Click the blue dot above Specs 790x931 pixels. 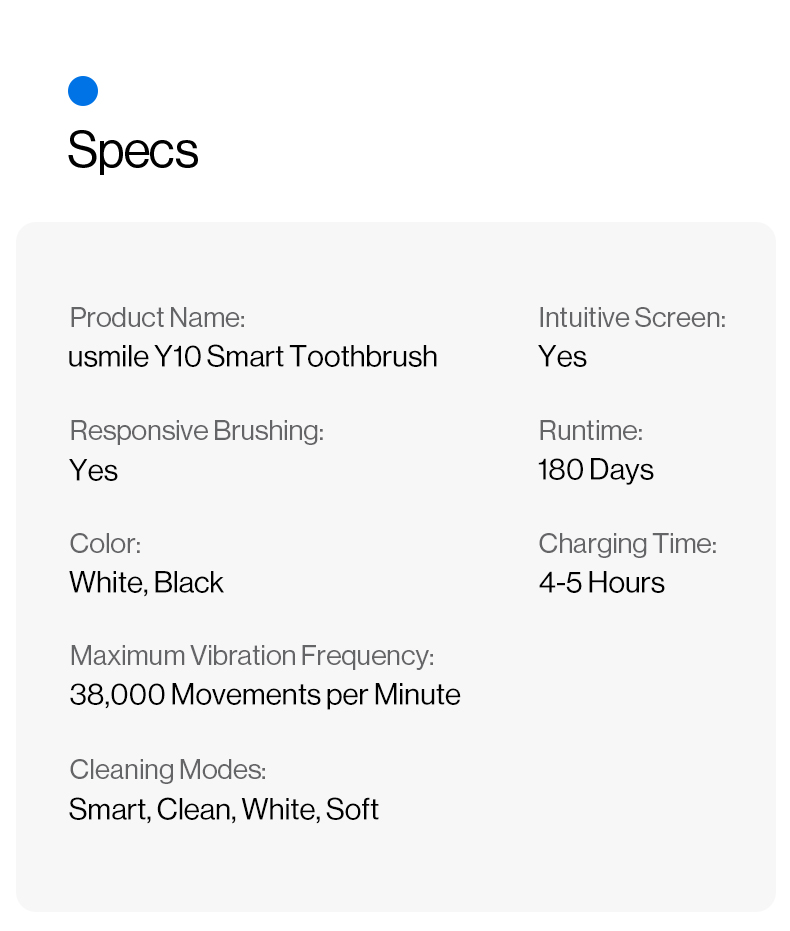83,91
